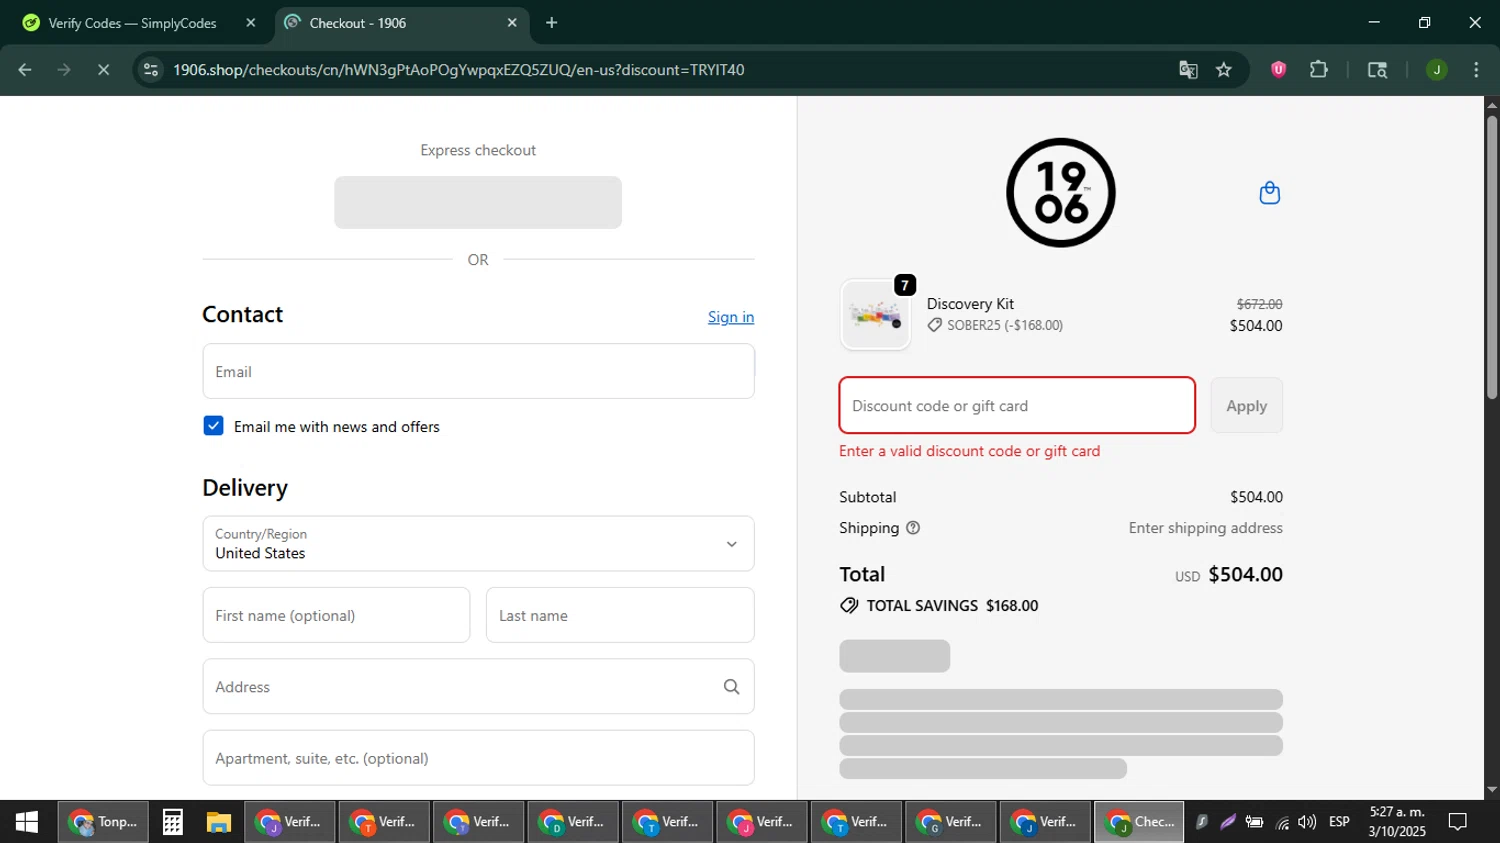Close the Checkout - 1906 tab

pyautogui.click(x=512, y=23)
